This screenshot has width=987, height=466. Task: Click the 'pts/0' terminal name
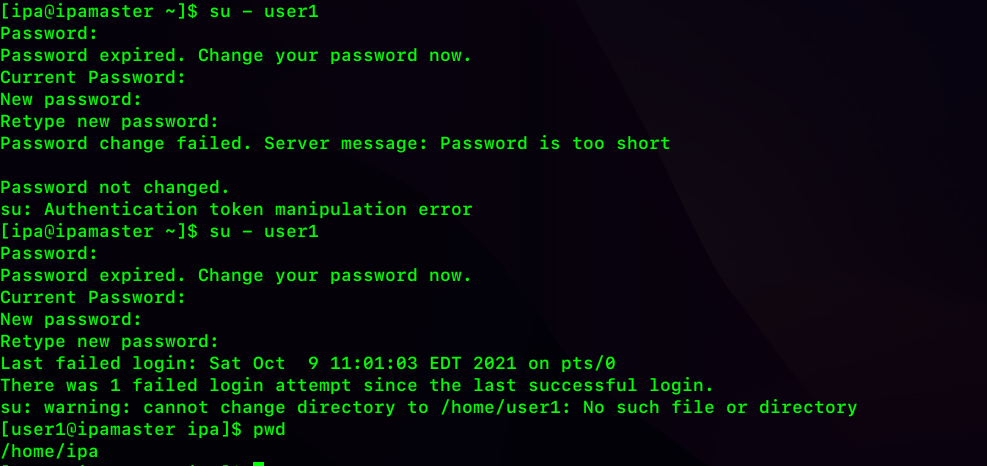(588, 363)
